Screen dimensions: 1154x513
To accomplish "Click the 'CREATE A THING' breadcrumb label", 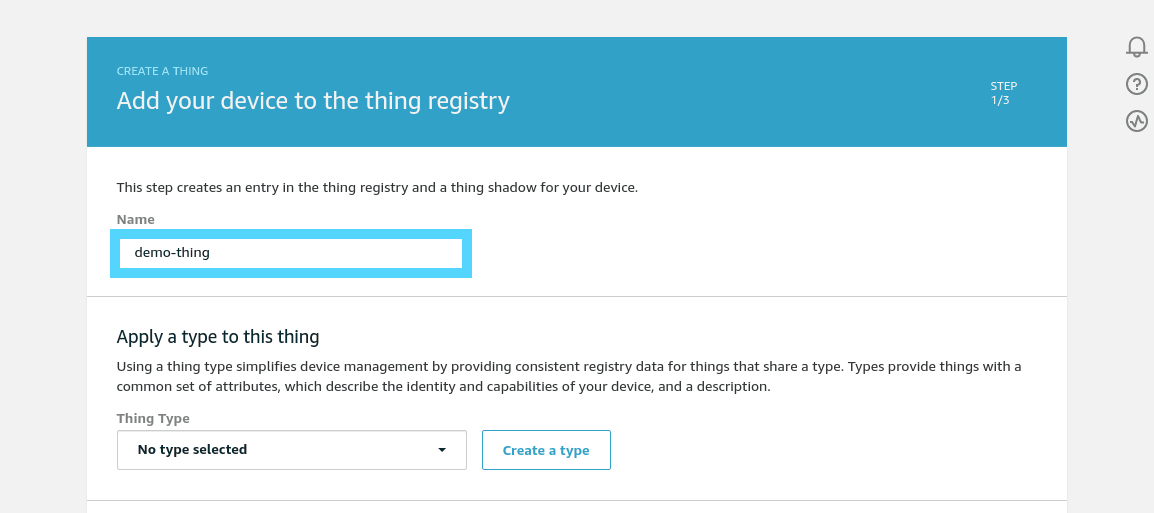I will 162,71.
